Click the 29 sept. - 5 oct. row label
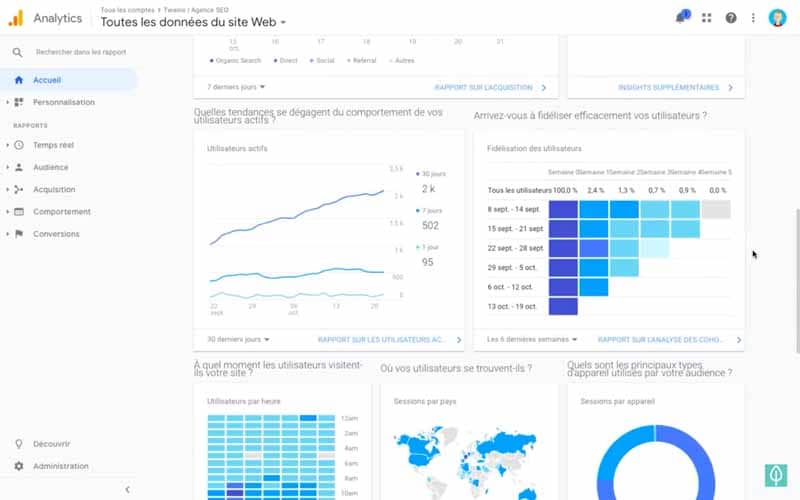 click(x=512, y=268)
